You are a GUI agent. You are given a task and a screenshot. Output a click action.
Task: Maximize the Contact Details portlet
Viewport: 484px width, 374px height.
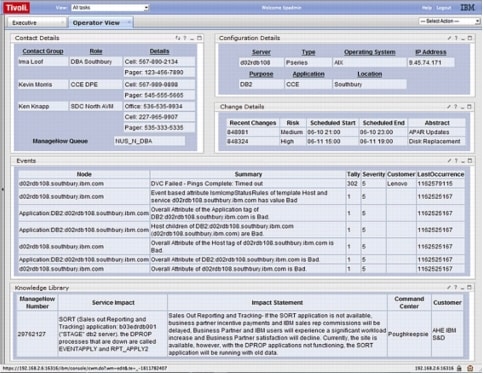199,38
